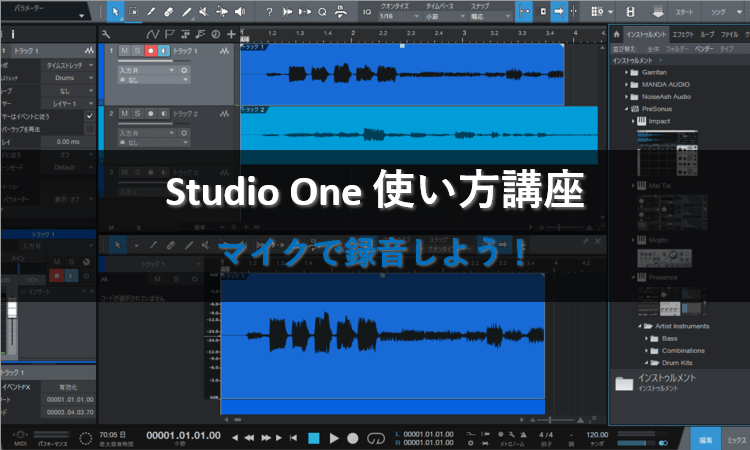Select the Range tool

[135, 12]
